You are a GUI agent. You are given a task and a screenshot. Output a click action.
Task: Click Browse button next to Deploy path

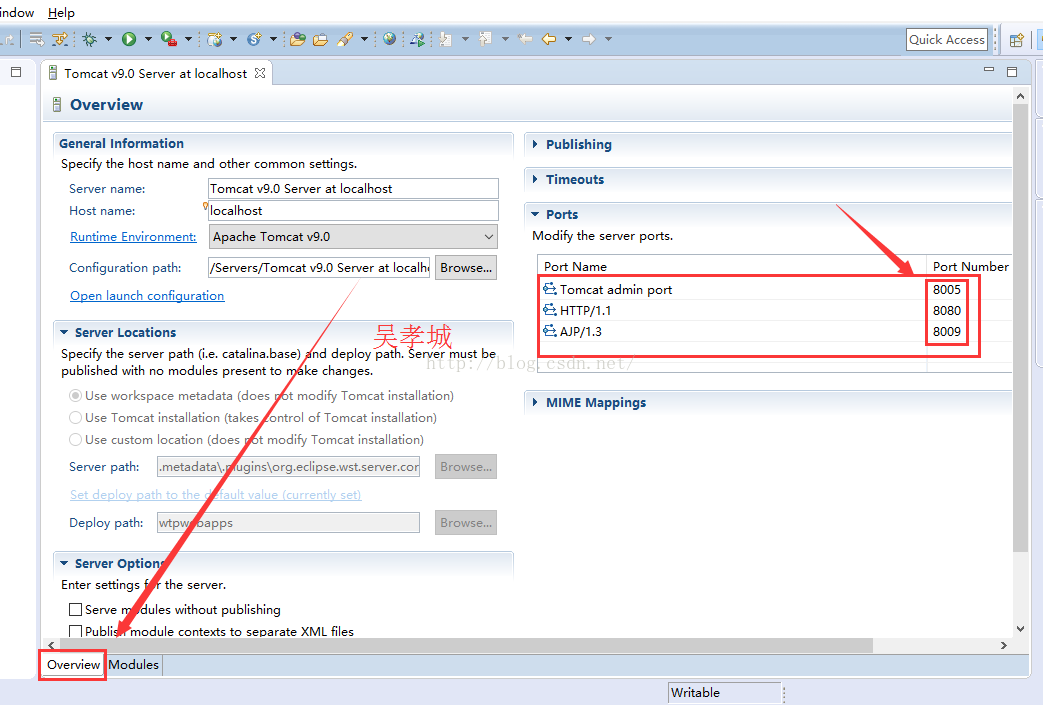[466, 523]
